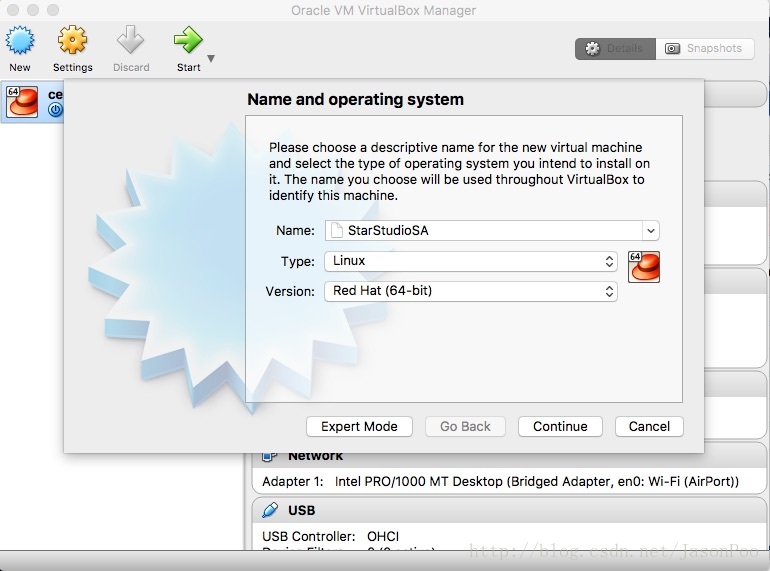The height and width of the screenshot is (571, 770).
Task: Click the Go Back button
Action: point(465,426)
